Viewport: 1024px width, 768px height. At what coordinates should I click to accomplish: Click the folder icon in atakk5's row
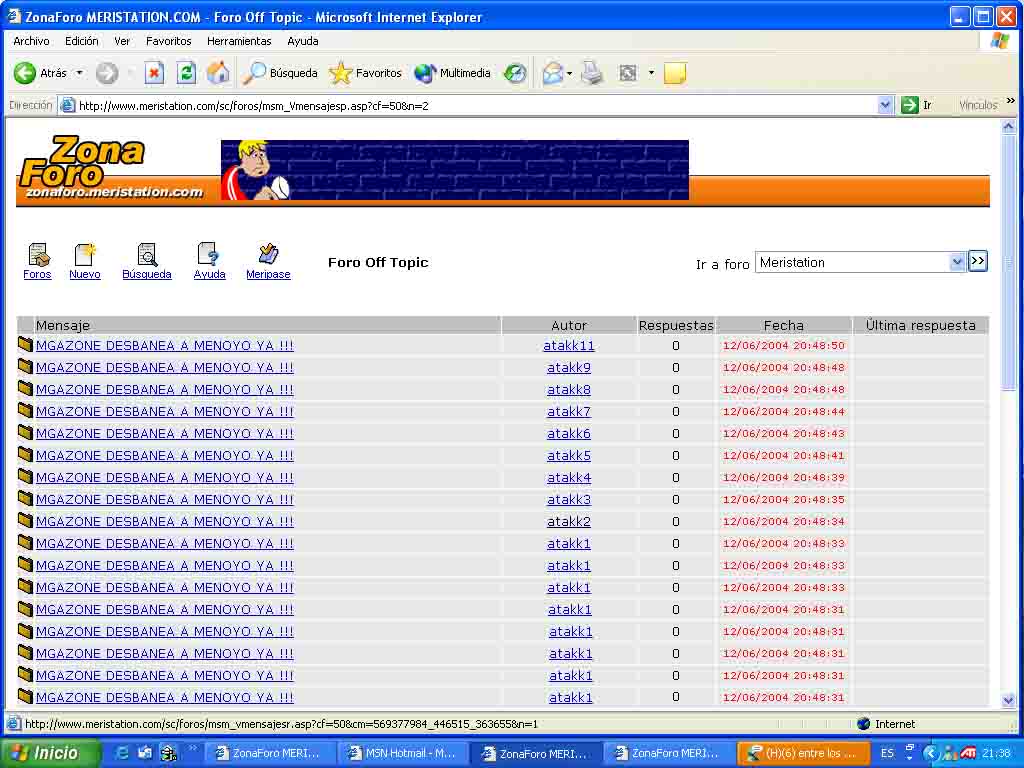(x=25, y=455)
